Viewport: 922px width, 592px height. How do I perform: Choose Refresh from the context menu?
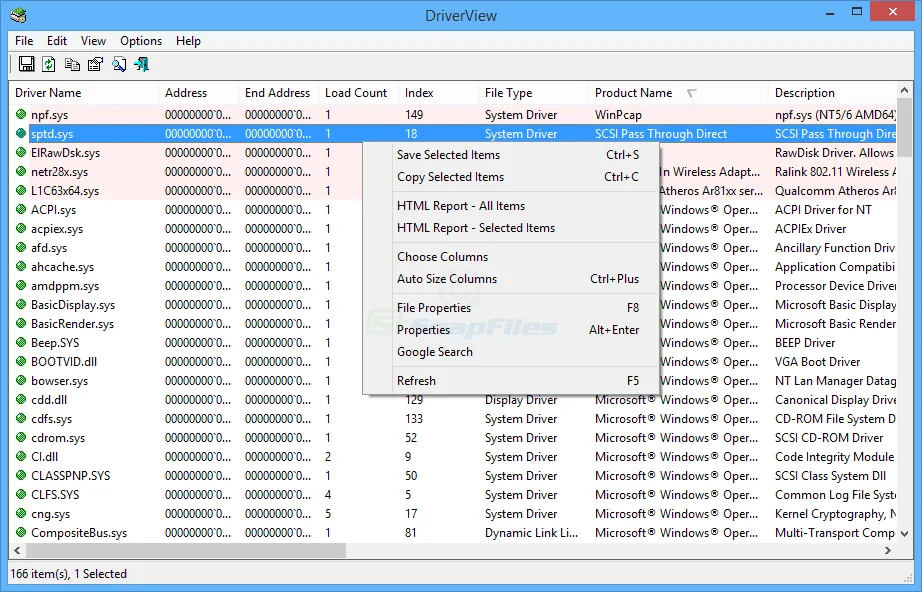point(510,380)
